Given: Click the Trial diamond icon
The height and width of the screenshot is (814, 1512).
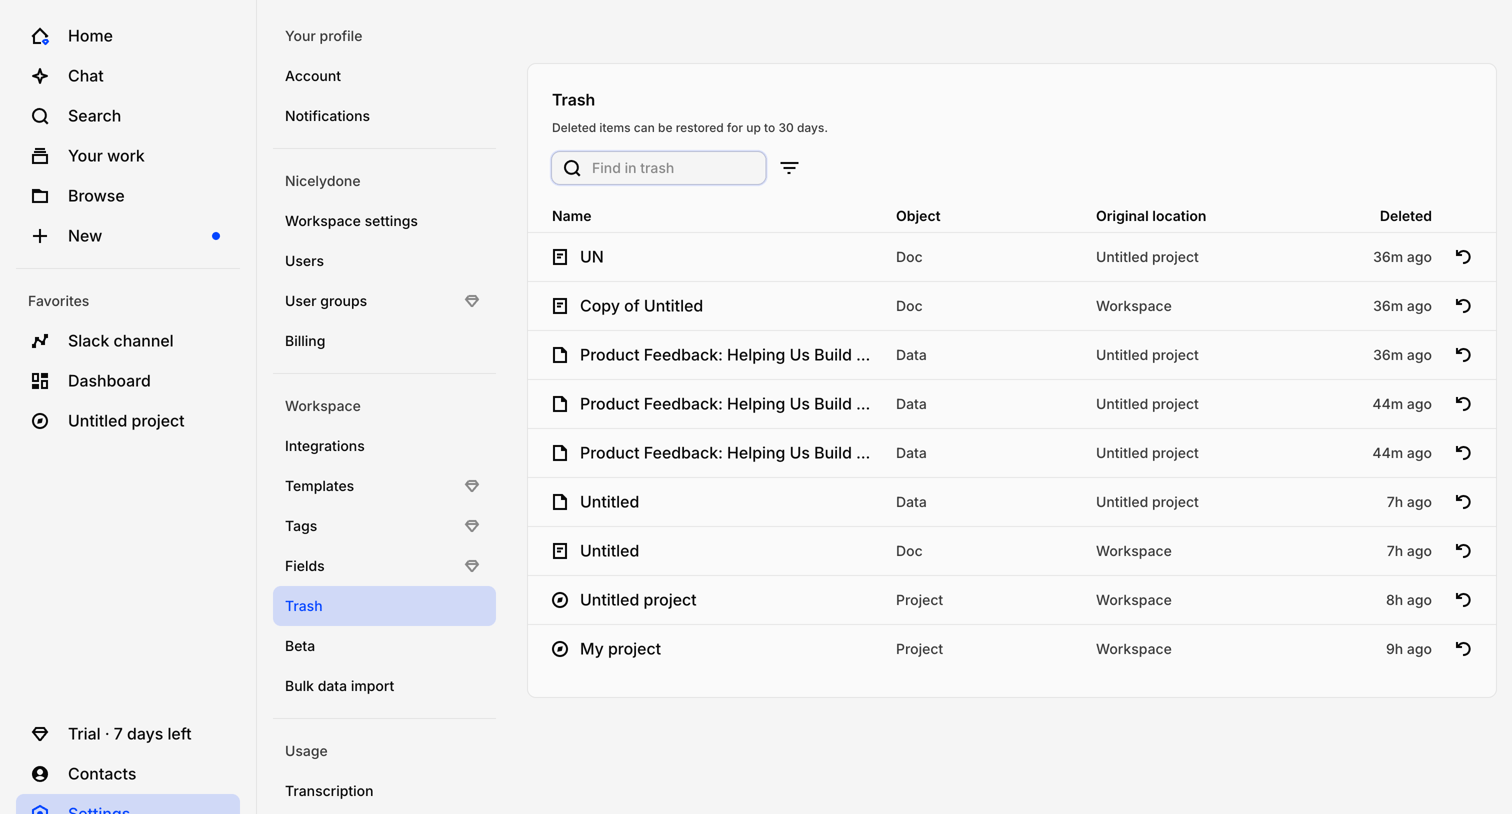Looking at the screenshot, I should (x=40, y=734).
